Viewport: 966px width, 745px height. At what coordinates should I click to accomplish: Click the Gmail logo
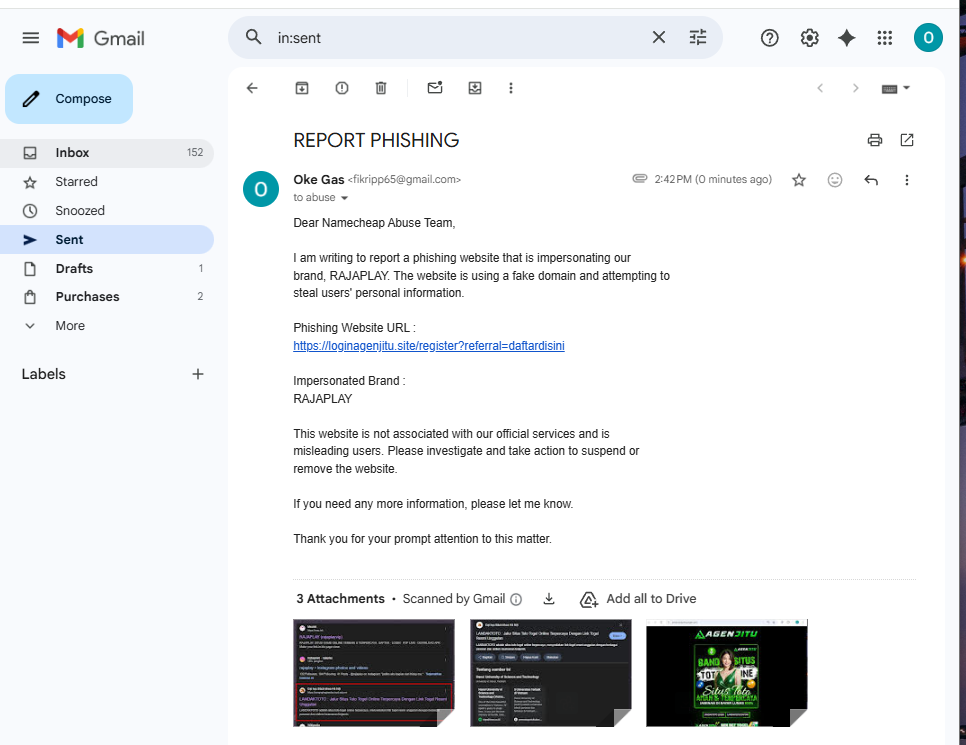(x=100, y=38)
